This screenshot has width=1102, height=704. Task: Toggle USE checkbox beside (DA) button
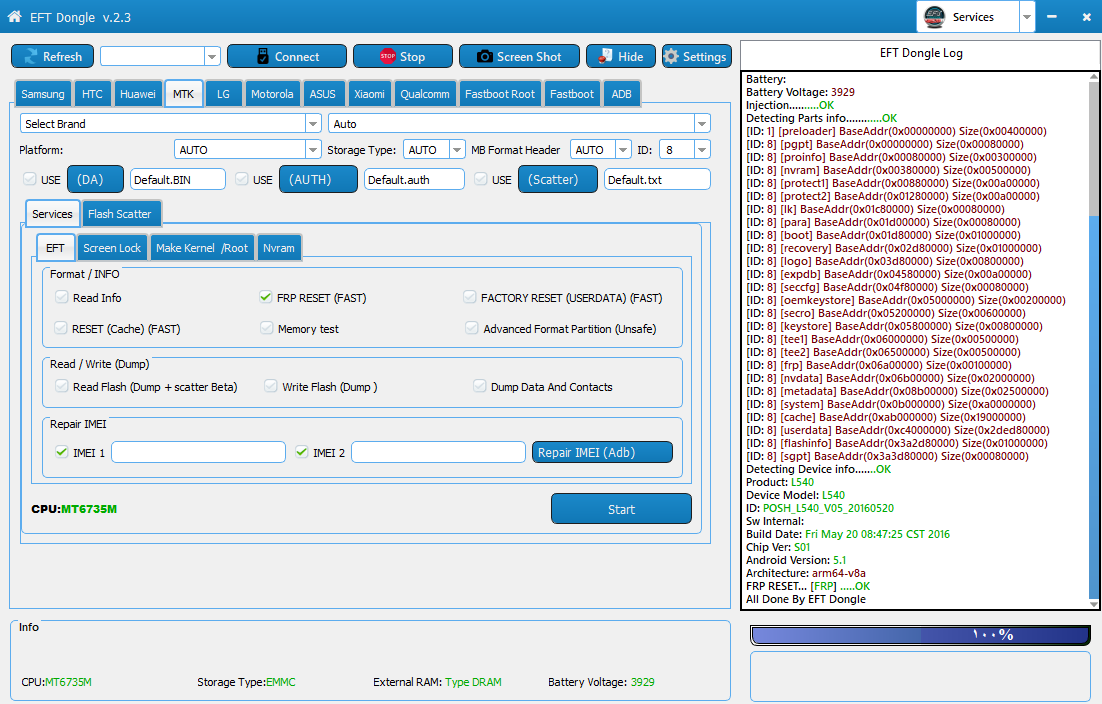pyautogui.click(x=30, y=179)
